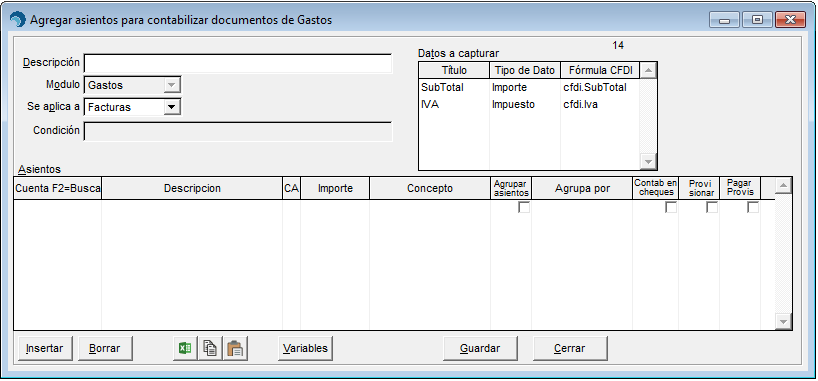Click the Importe column header in Asientos
Viewport: 818px width, 381px height.
pos(335,188)
